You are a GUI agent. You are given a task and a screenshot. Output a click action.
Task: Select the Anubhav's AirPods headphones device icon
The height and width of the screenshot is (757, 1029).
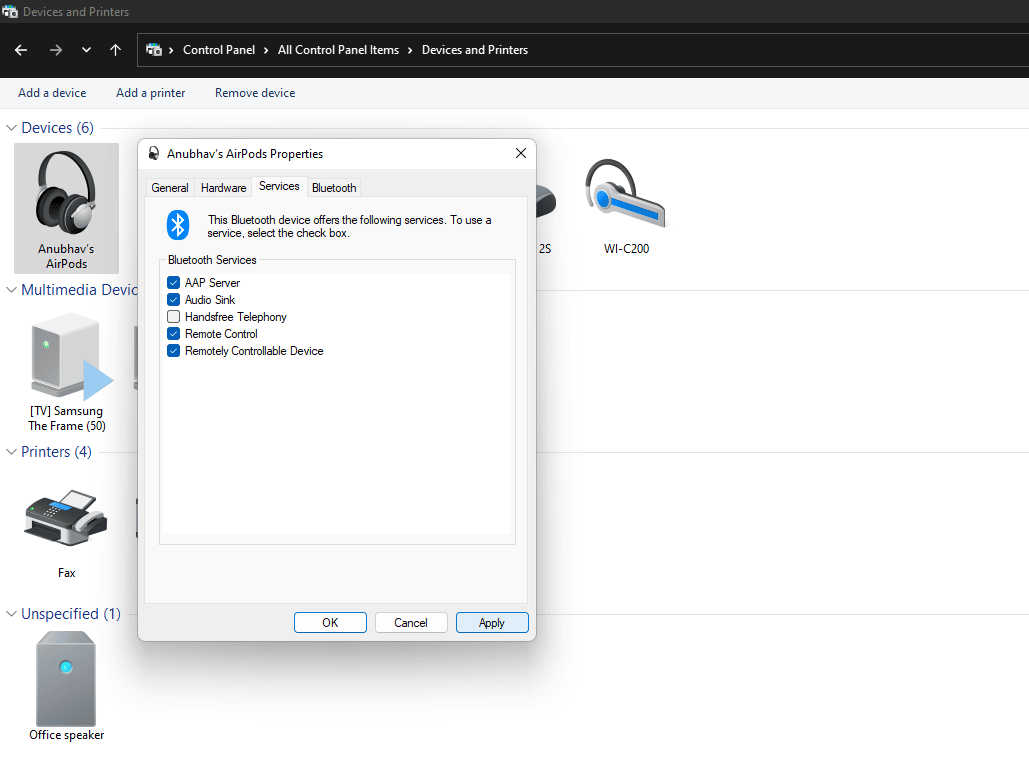tap(66, 193)
